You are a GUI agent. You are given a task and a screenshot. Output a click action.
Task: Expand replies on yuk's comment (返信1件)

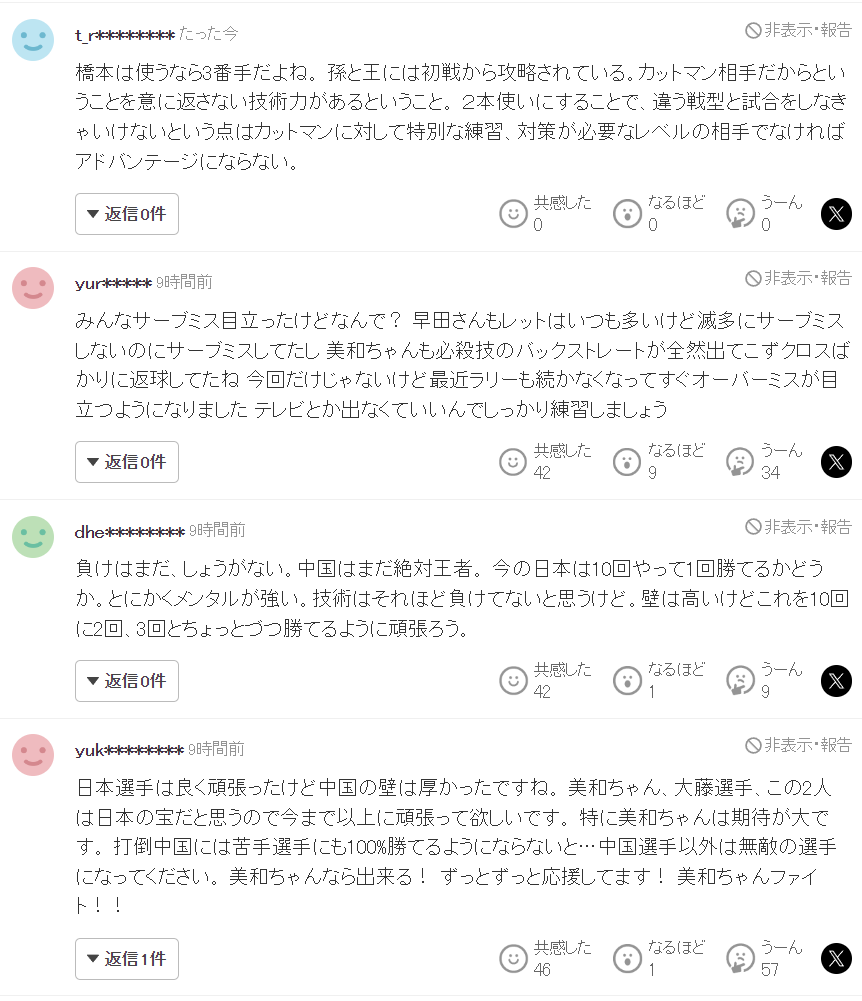click(x=126, y=958)
